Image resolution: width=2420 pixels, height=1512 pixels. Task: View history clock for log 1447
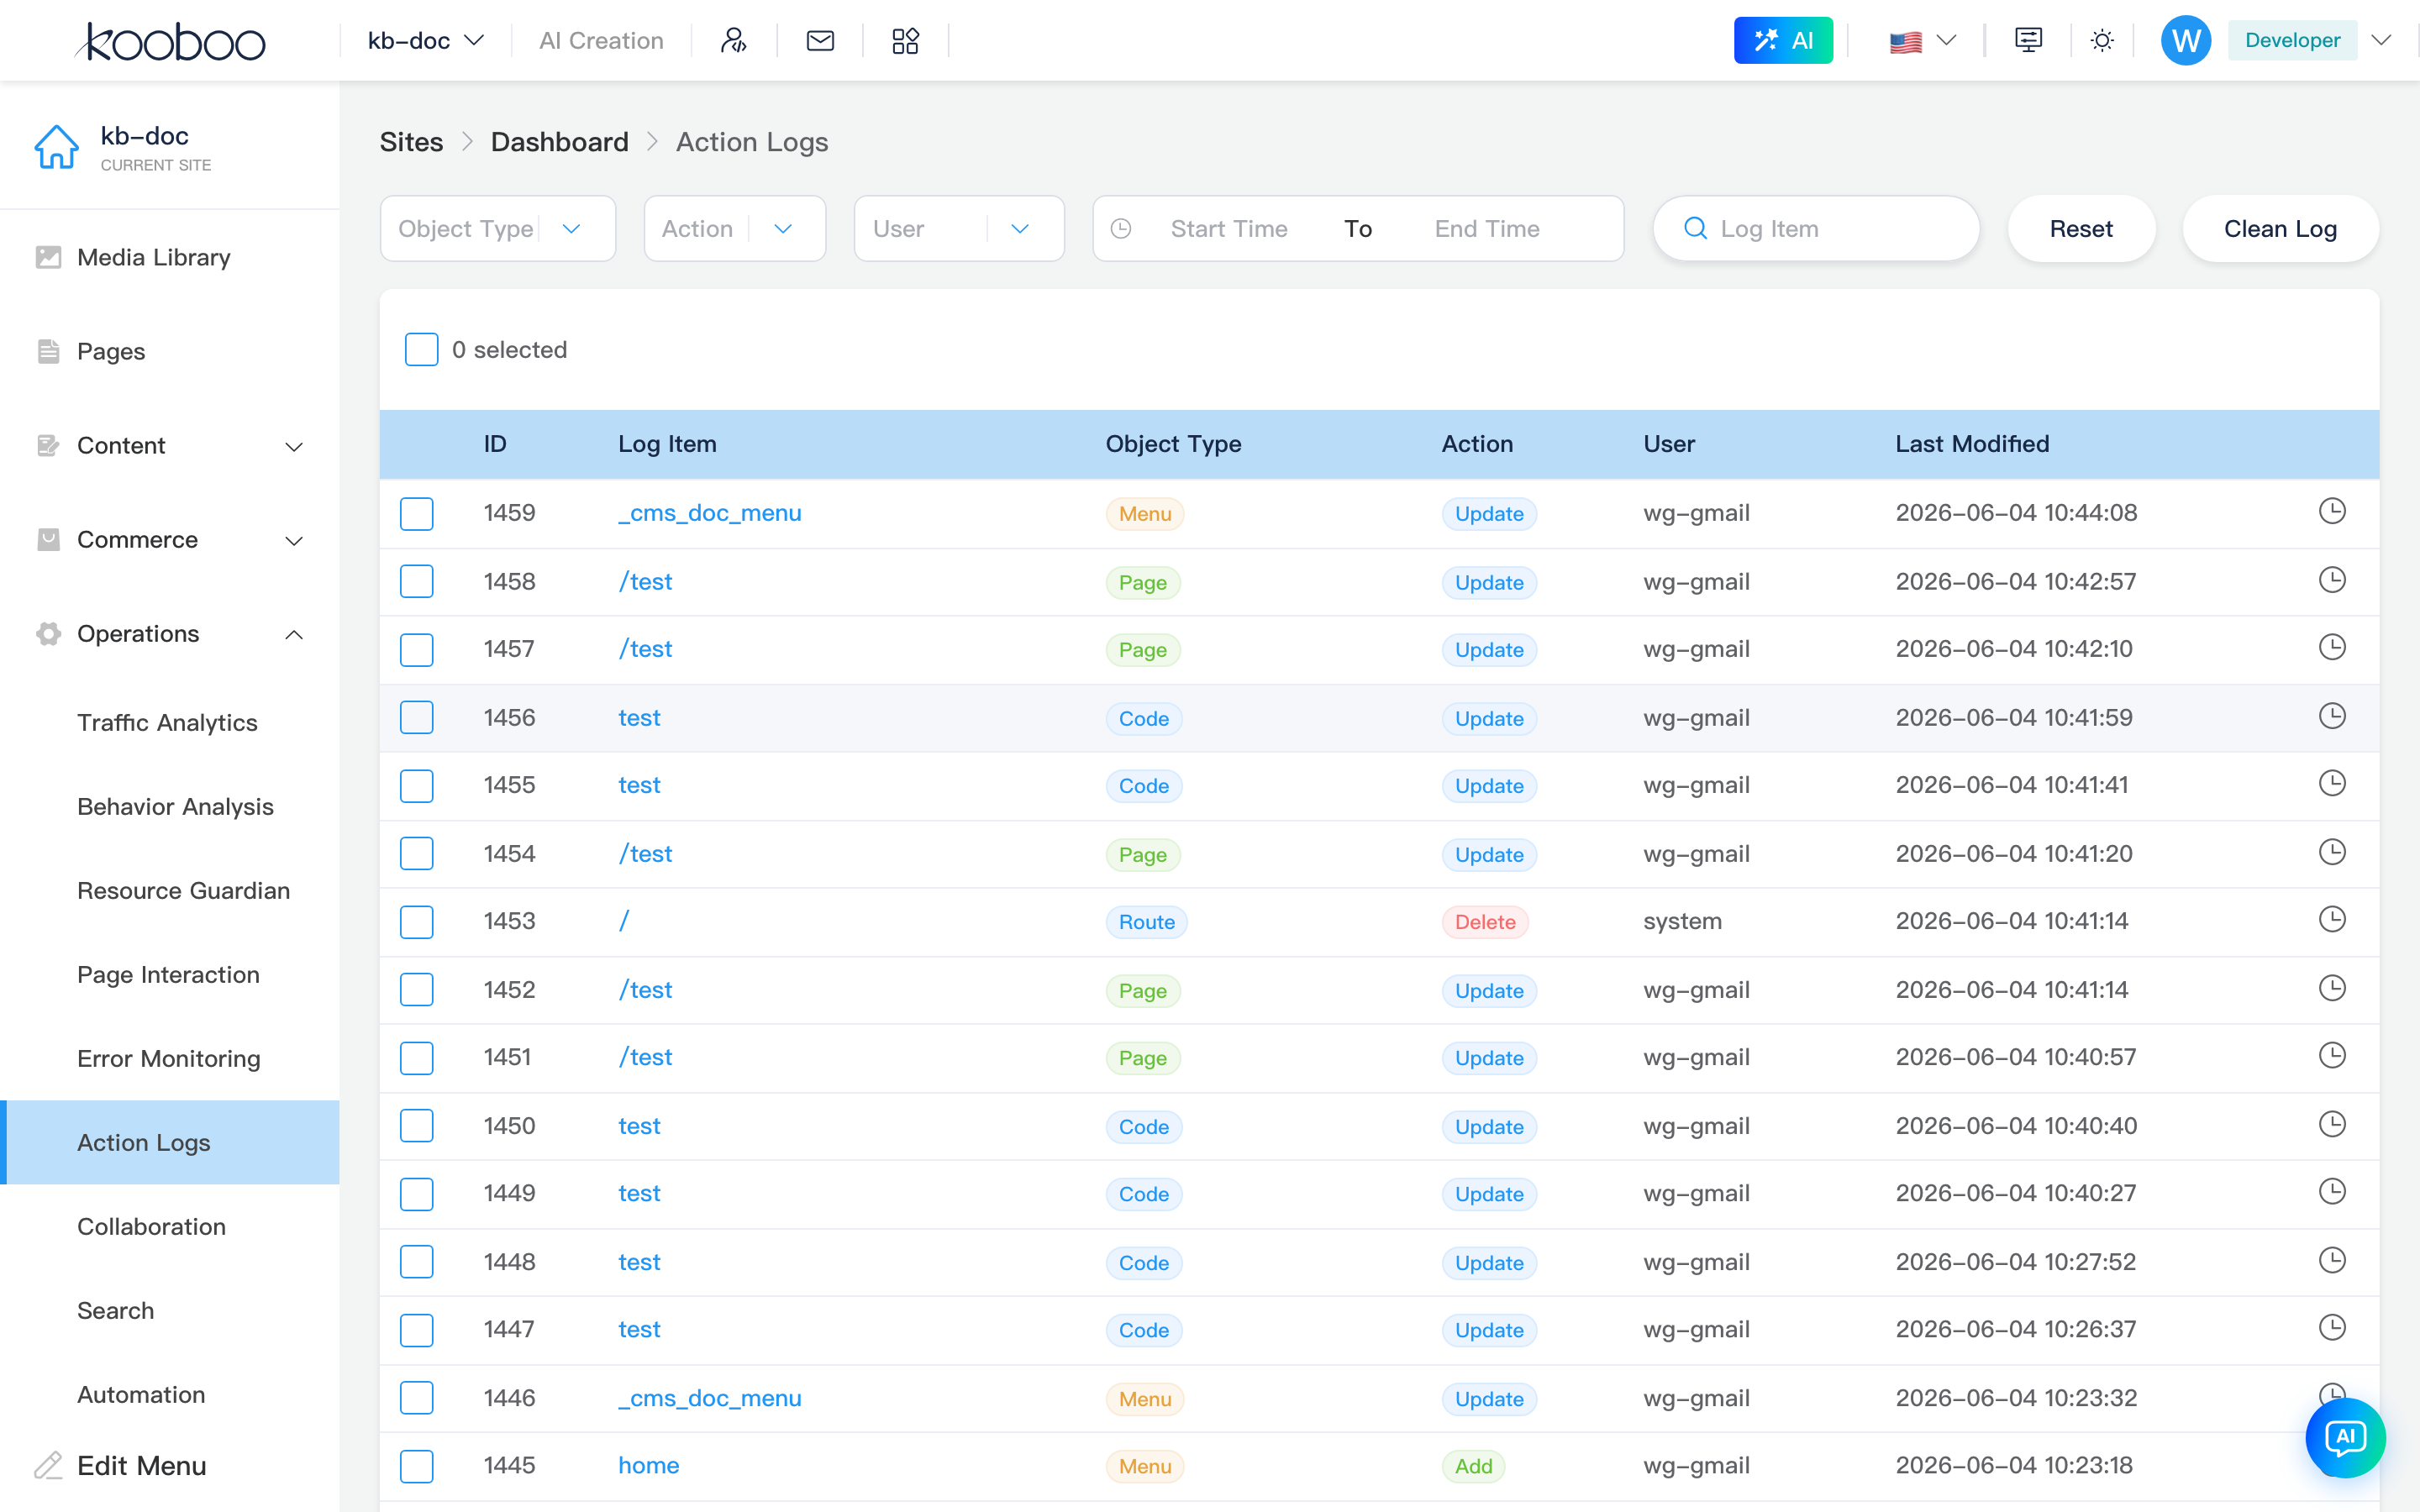pyautogui.click(x=2332, y=1327)
